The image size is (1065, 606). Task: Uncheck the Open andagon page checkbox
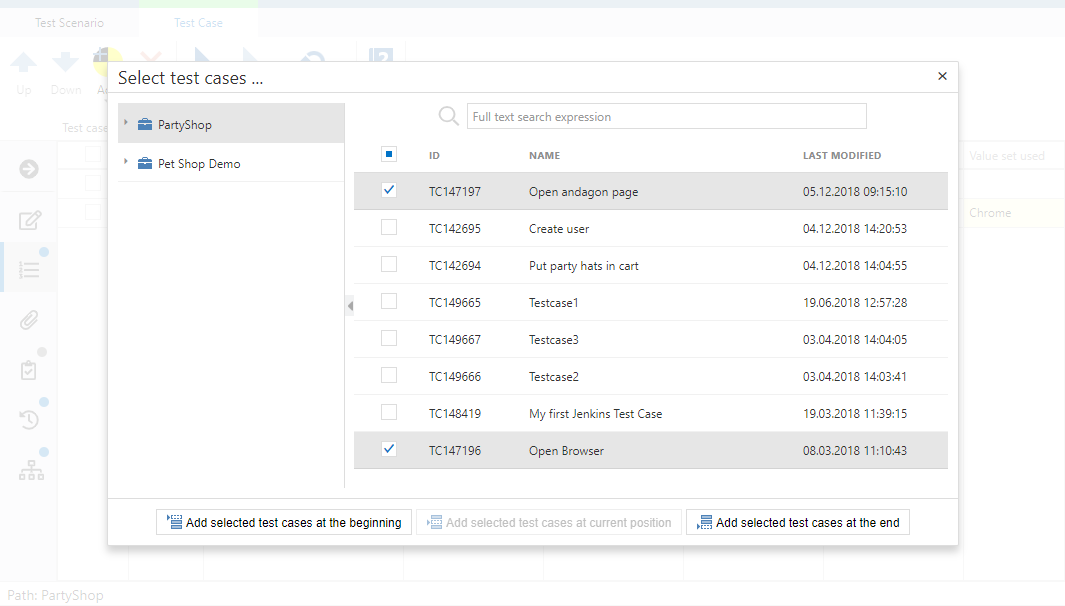pyautogui.click(x=389, y=190)
